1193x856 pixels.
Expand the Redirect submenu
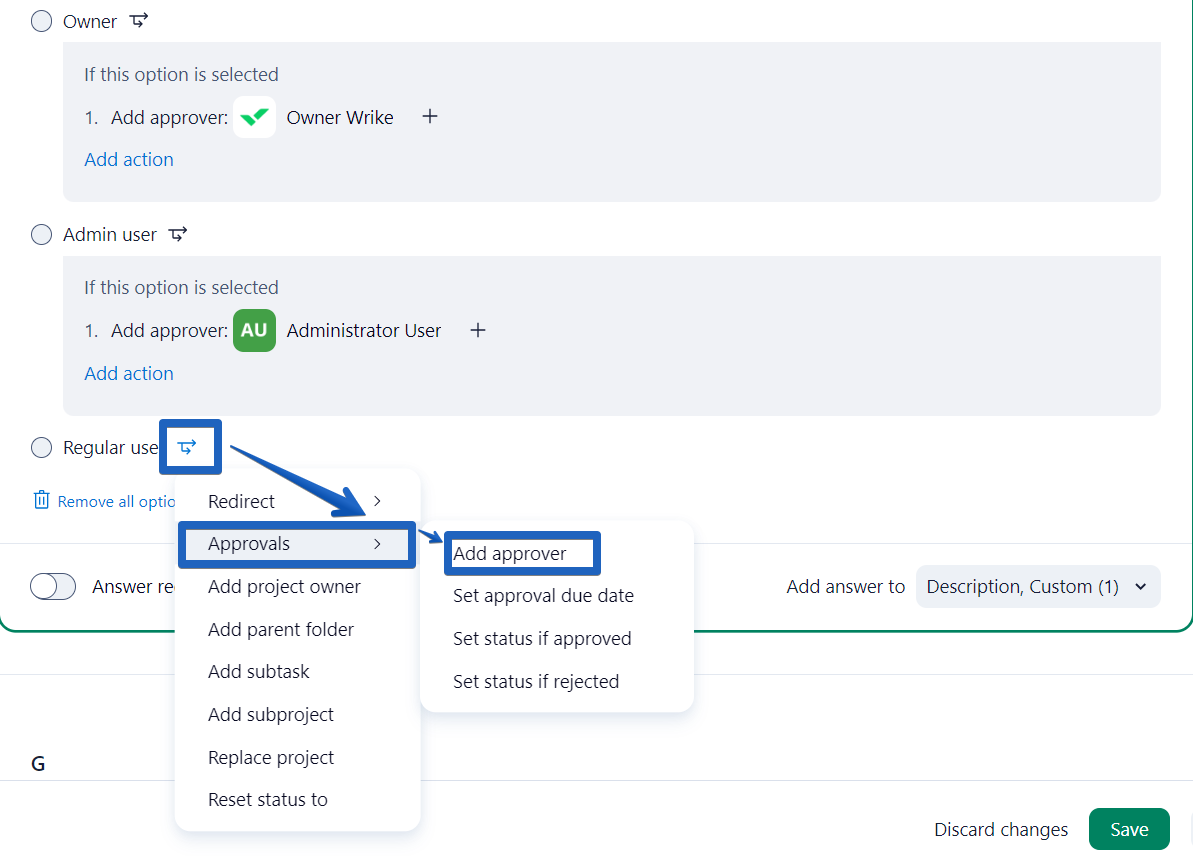click(296, 501)
